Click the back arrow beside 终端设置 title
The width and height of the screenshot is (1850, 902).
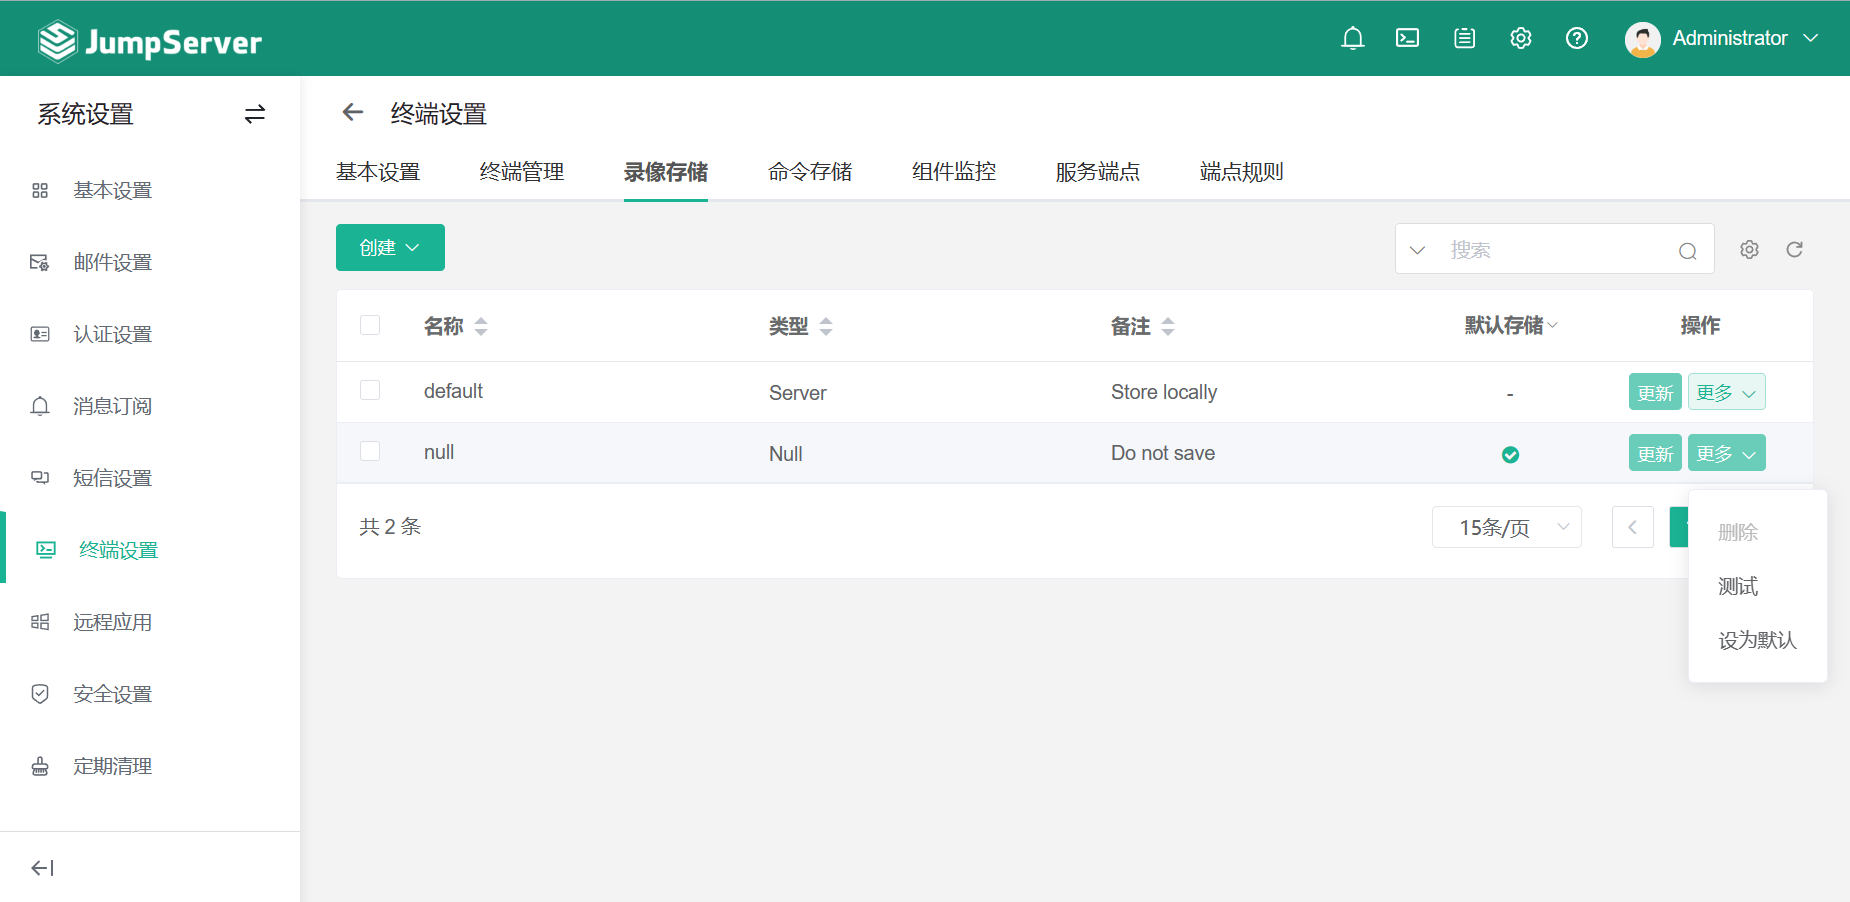(x=352, y=113)
